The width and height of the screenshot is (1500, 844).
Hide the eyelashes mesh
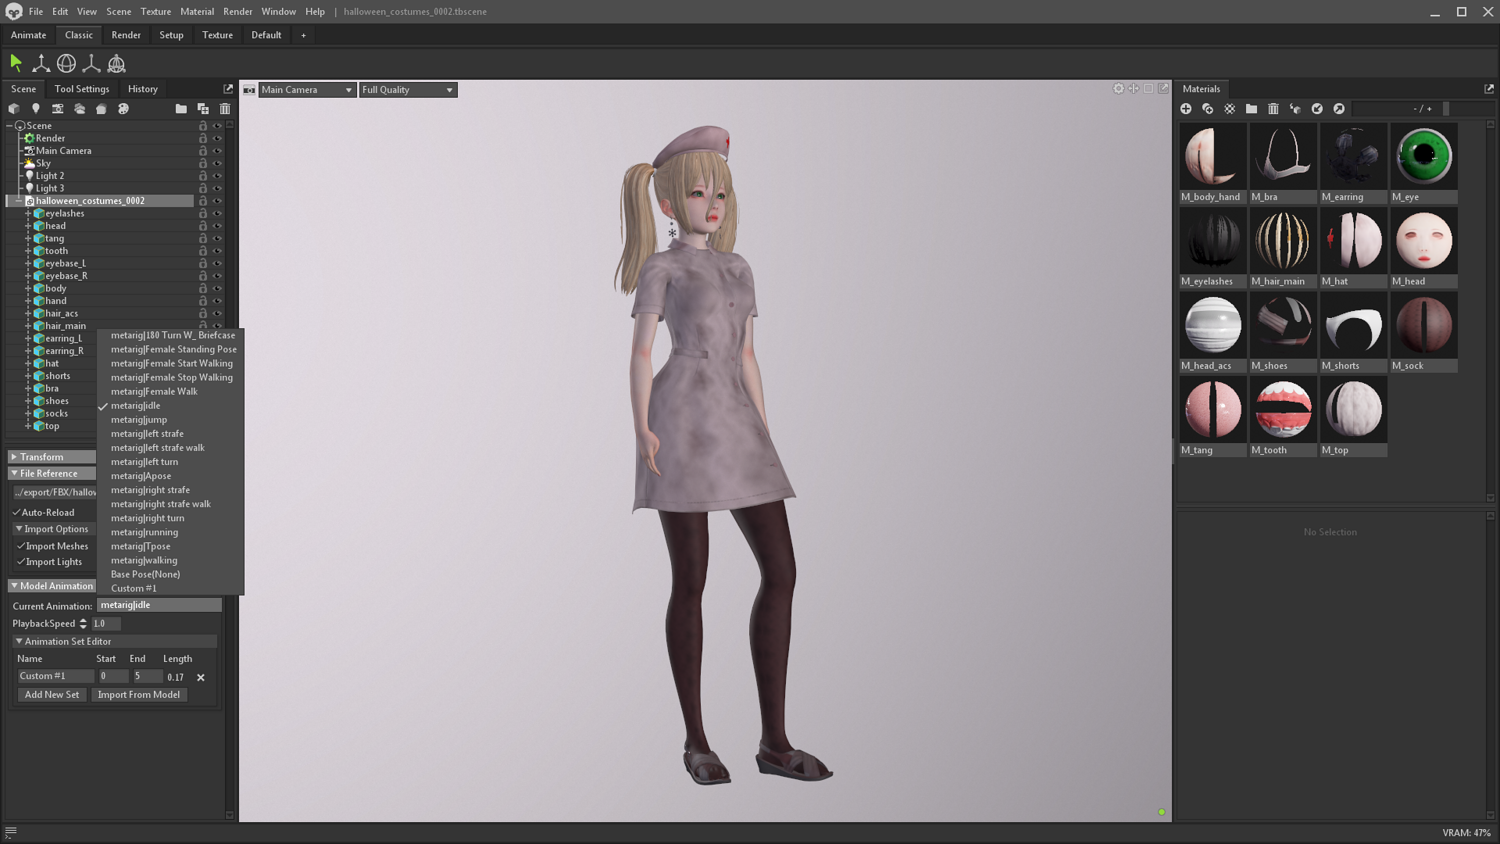pyautogui.click(x=217, y=213)
